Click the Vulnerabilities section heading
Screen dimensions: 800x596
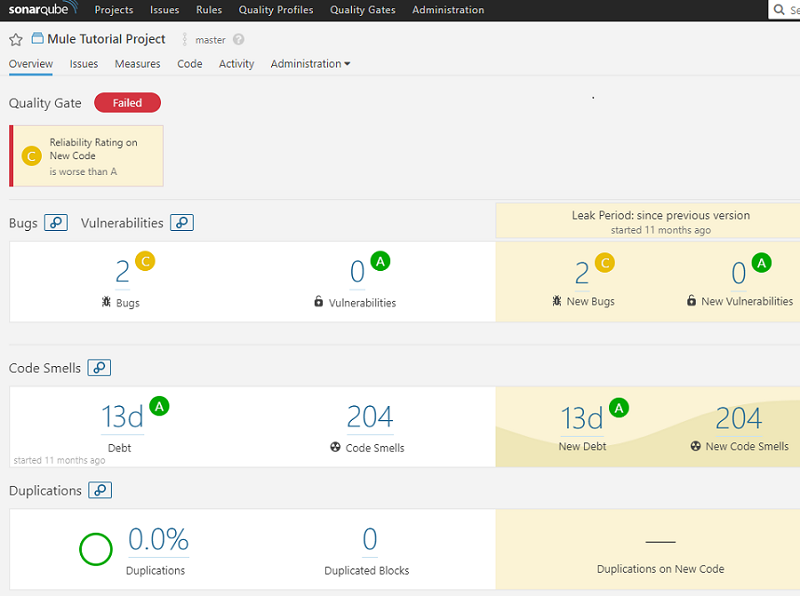click(x=122, y=223)
